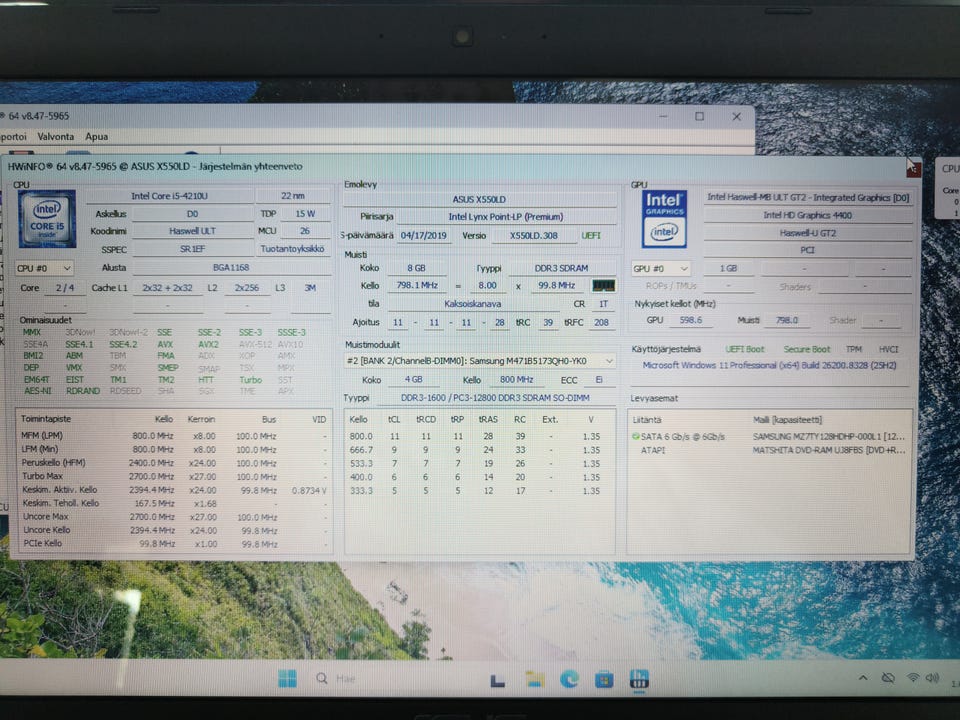960x720 pixels.
Task: Click the module size 4 GB value
Action: [414, 380]
